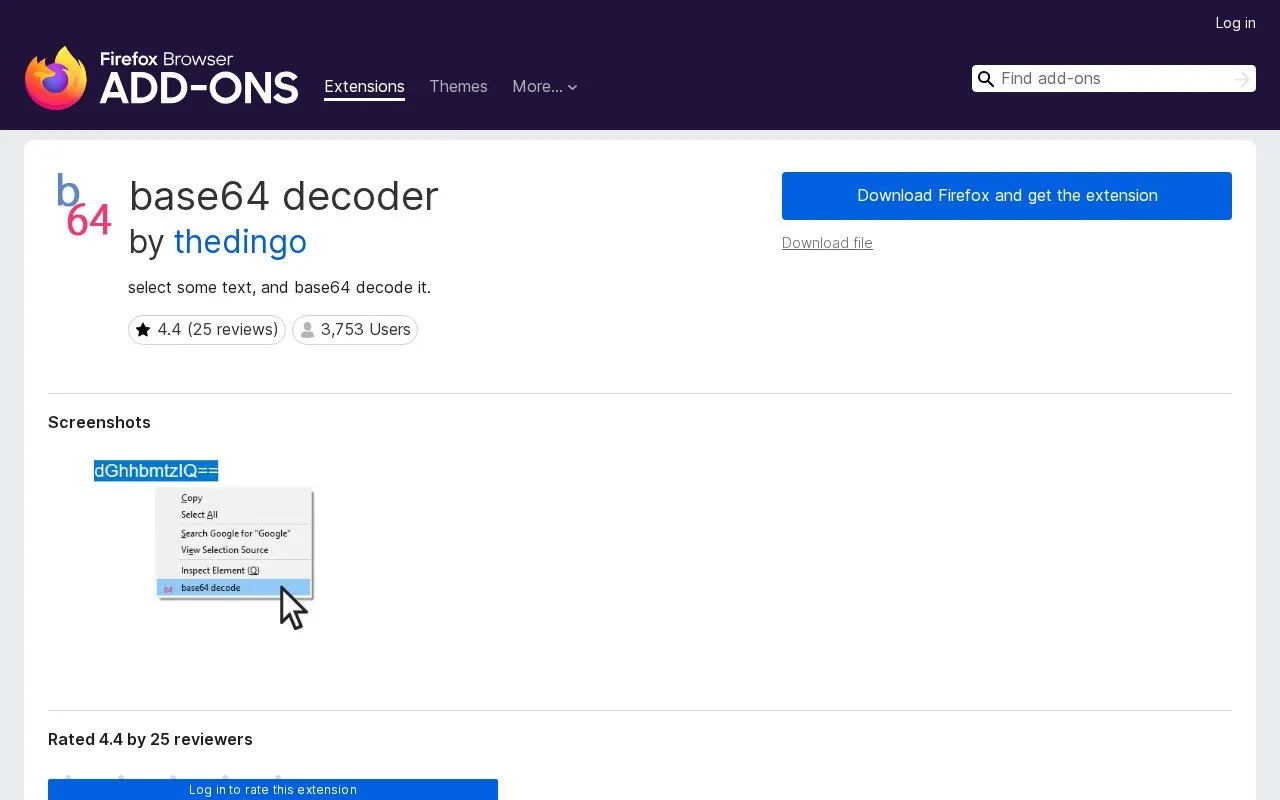This screenshot has width=1280, height=800.
Task: Click the Log in link
Action: click(x=1235, y=23)
